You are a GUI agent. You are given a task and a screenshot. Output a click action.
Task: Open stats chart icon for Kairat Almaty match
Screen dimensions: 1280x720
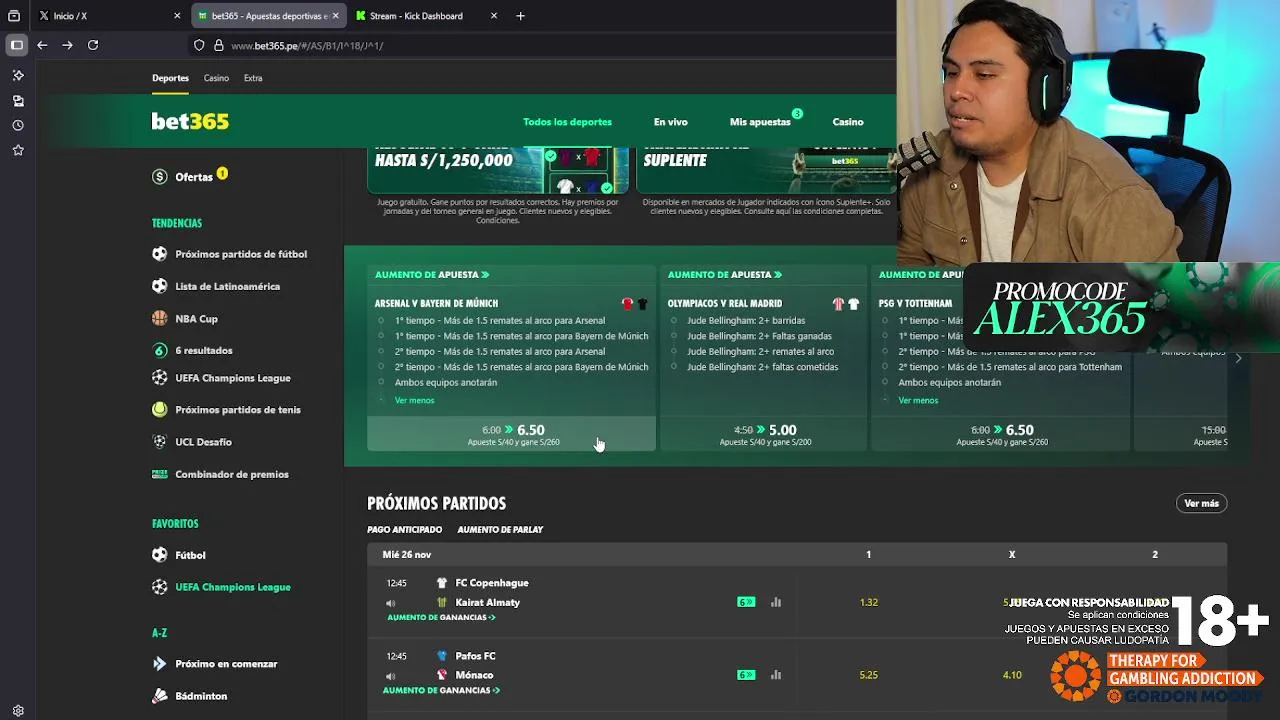776,602
